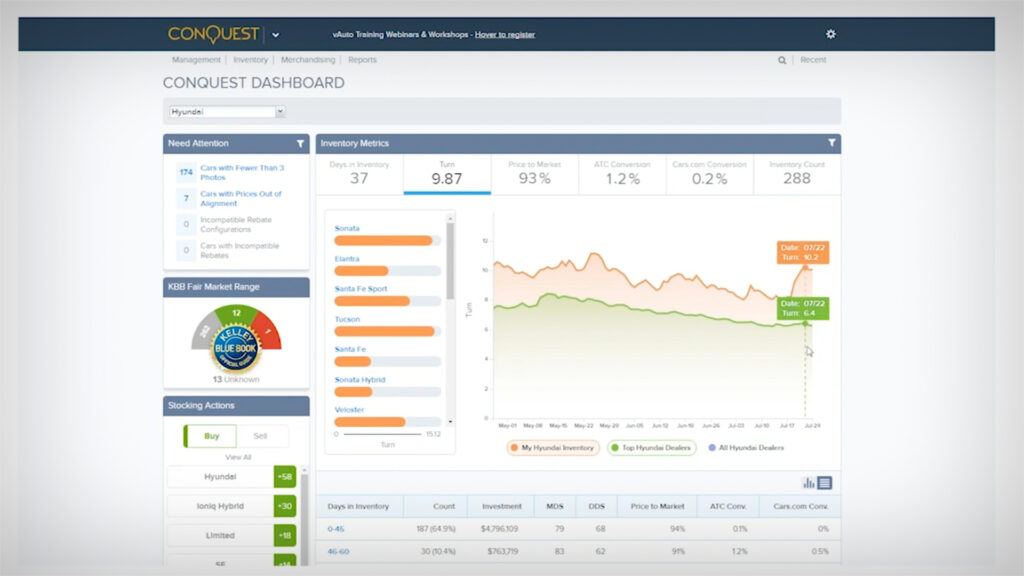Click the 13 Unknown KBB label
This screenshot has height=576, width=1024.
tap(236, 379)
